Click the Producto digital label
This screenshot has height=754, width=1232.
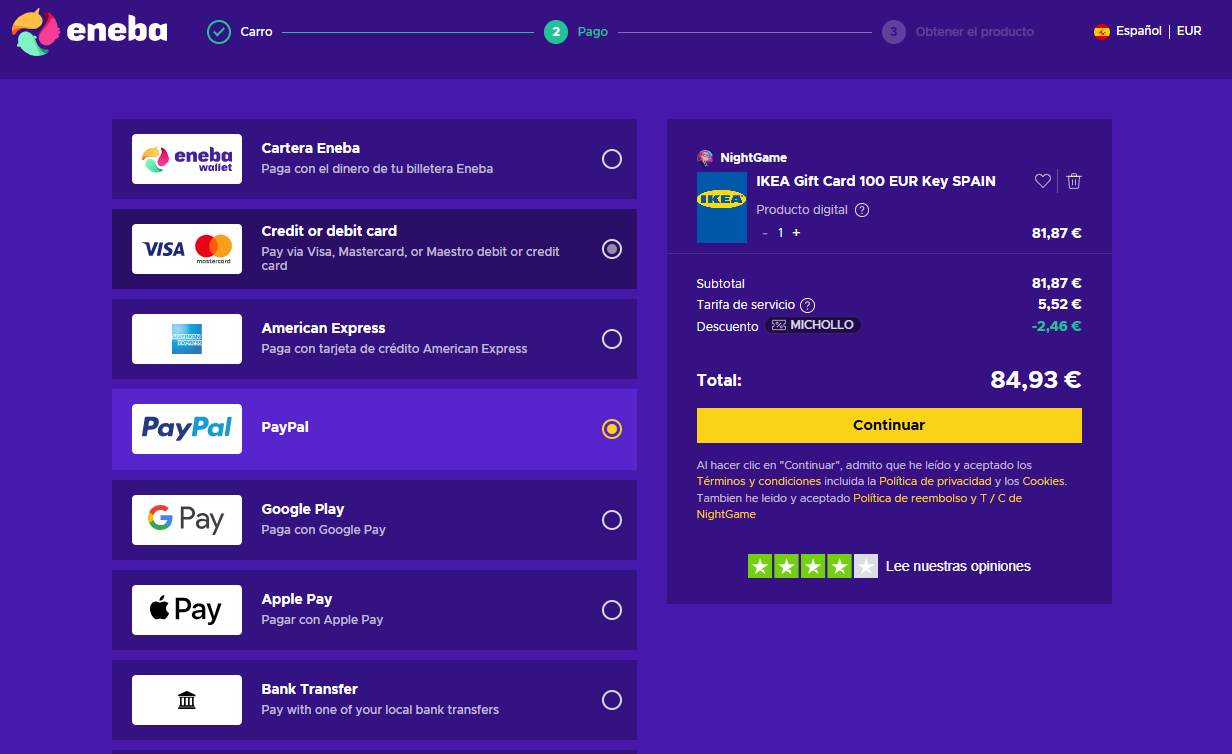(x=802, y=210)
